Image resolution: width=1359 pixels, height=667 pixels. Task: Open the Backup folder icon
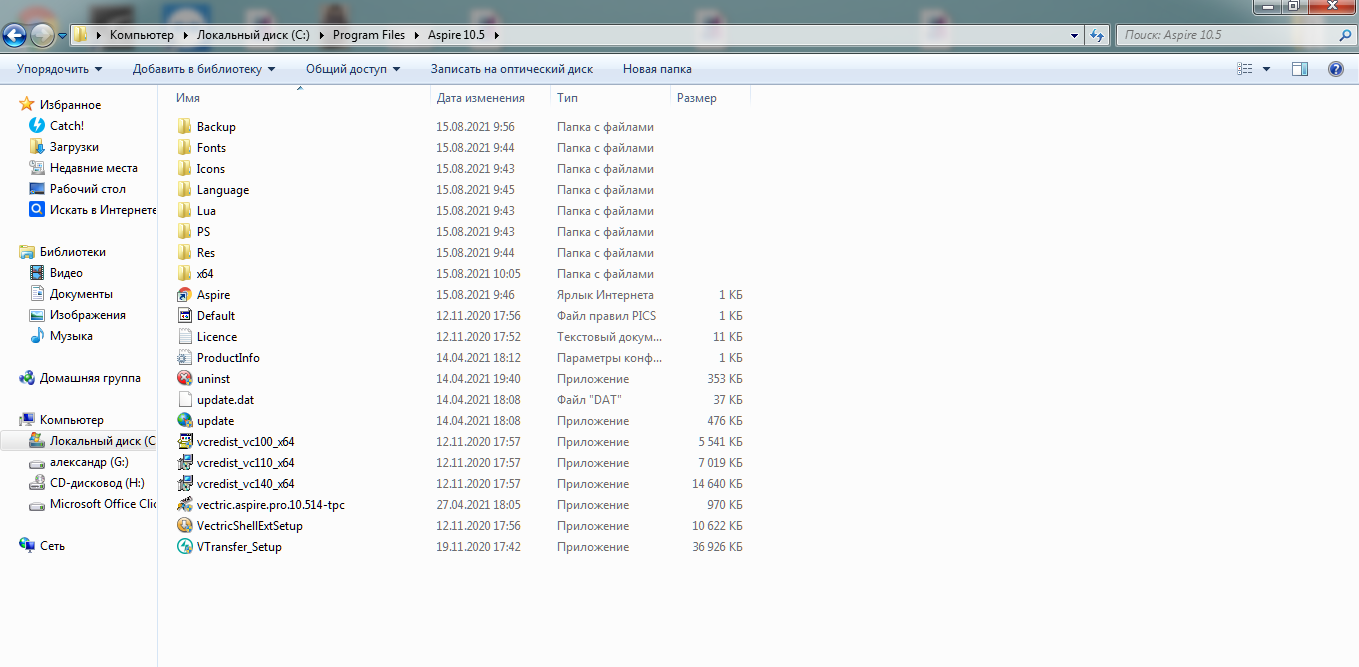[x=184, y=127]
